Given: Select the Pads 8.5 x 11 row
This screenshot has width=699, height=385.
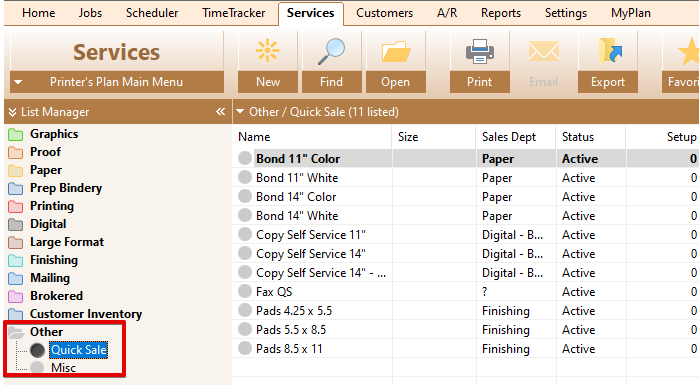Looking at the screenshot, I should click(x=465, y=348).
